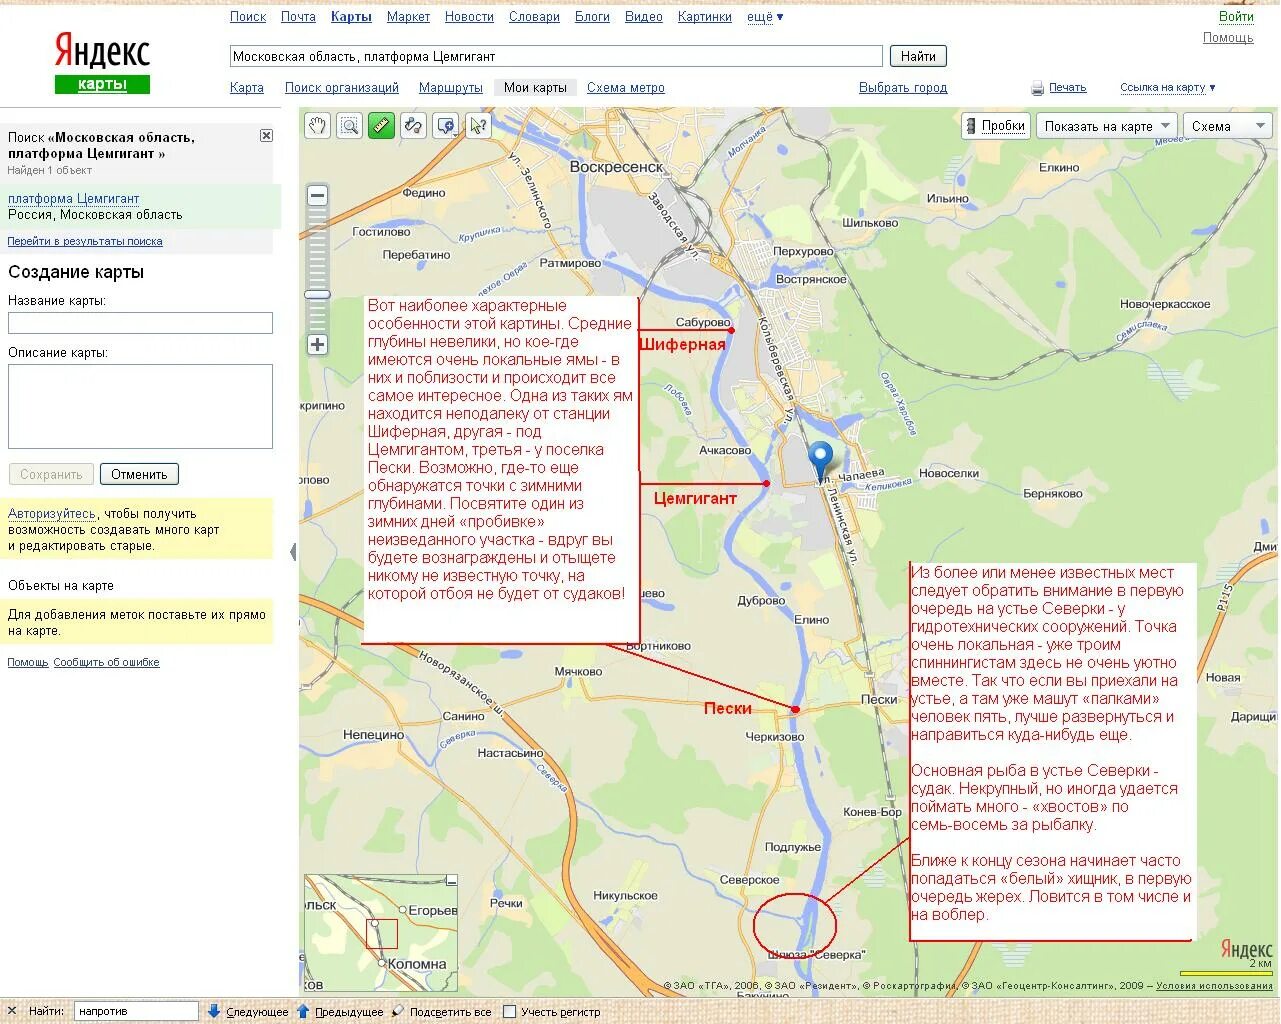Focus the 'Найти' find bar field

click(136, 1011)
